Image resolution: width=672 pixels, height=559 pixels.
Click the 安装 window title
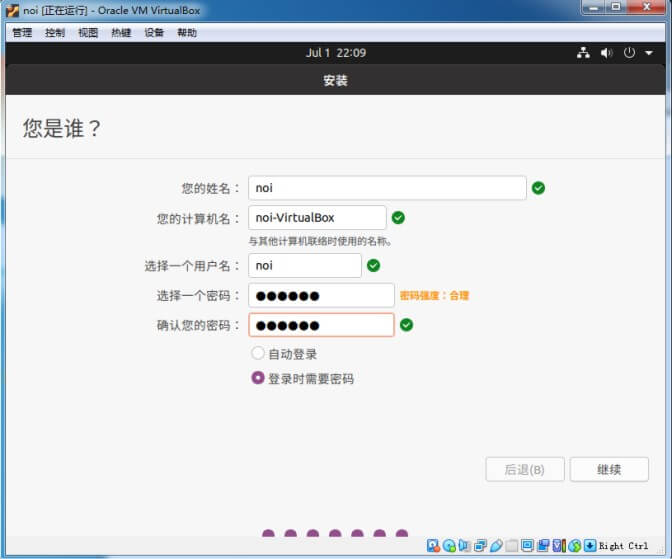[335, 80]
